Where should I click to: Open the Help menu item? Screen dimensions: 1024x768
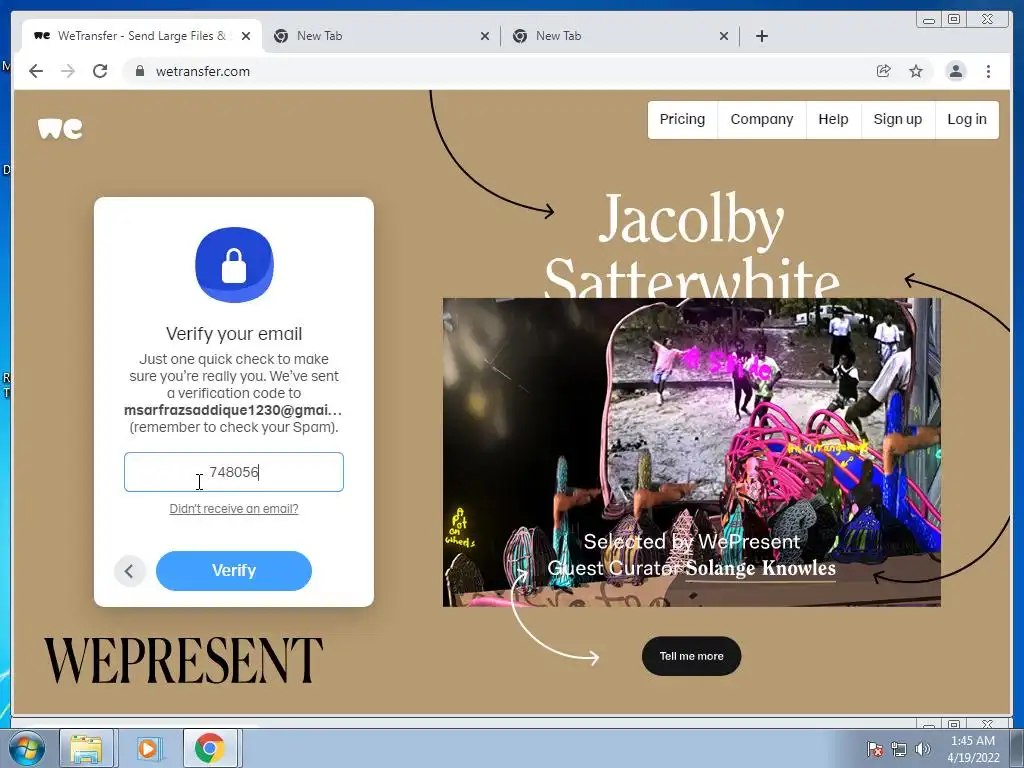833,120
